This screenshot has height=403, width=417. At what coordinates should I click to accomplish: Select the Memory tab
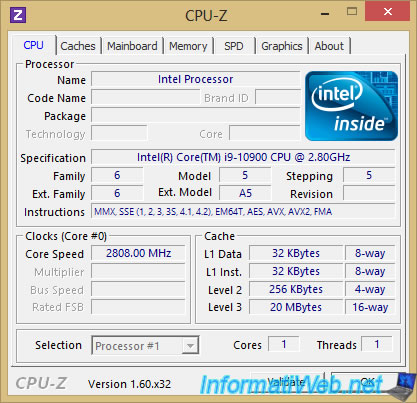click(188, 46)
